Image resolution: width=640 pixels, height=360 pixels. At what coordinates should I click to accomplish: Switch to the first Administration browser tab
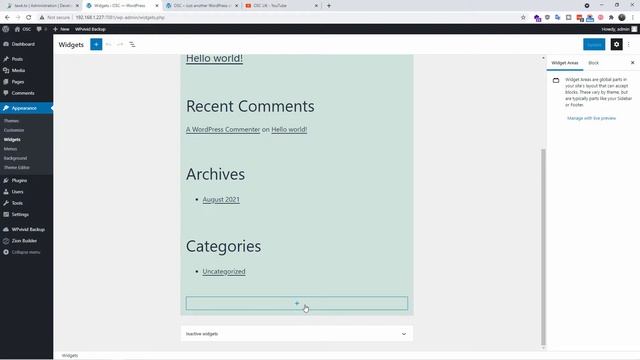[42, 6]
